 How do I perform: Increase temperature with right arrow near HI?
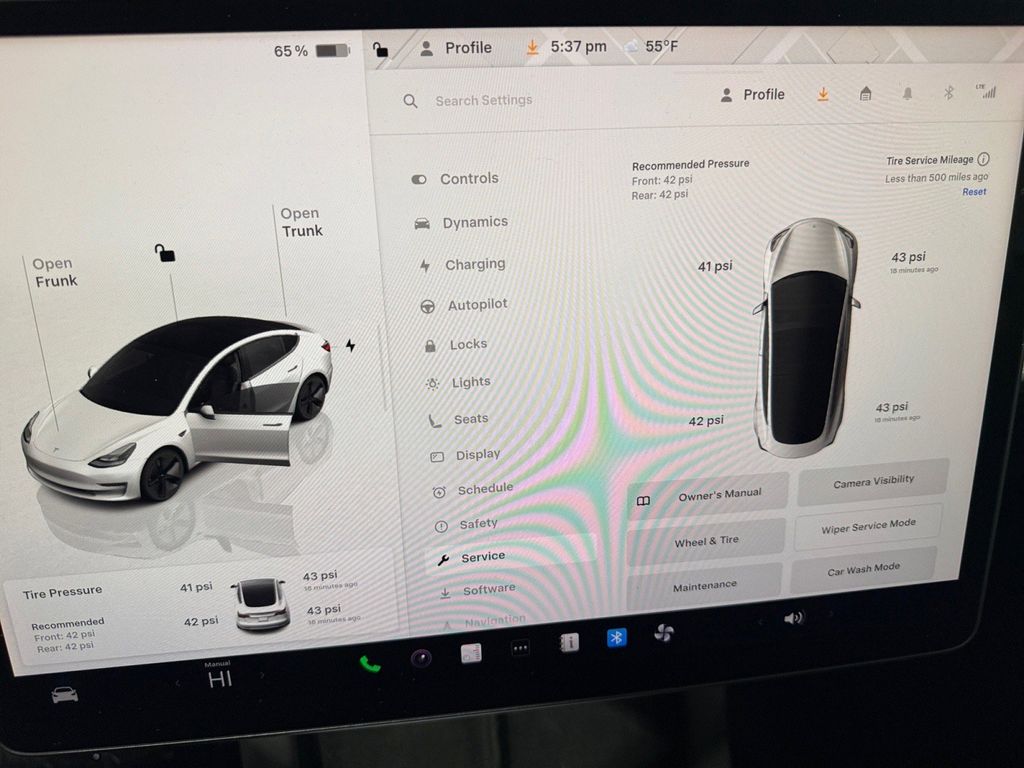pos(262,675)
